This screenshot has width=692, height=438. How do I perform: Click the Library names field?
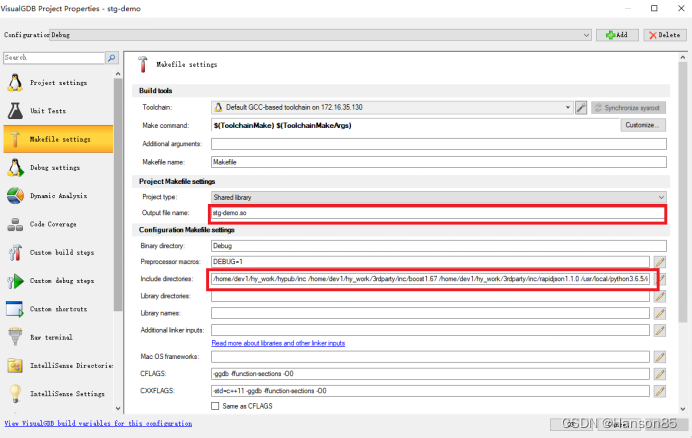(x=430, y=313)
